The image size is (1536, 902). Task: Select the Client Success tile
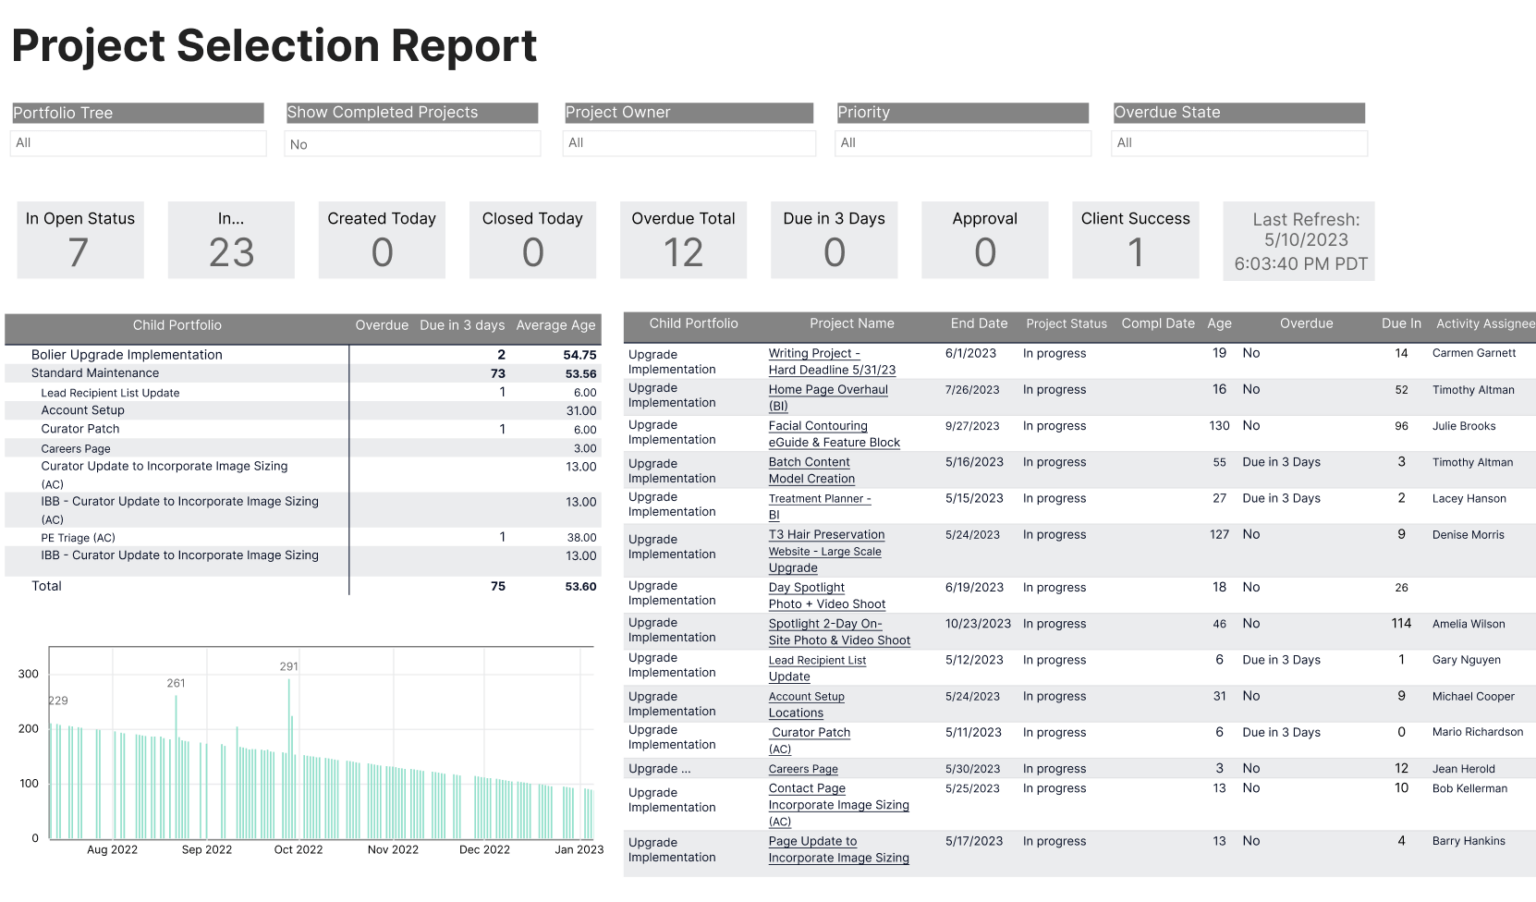click(x=1135, y=240)
